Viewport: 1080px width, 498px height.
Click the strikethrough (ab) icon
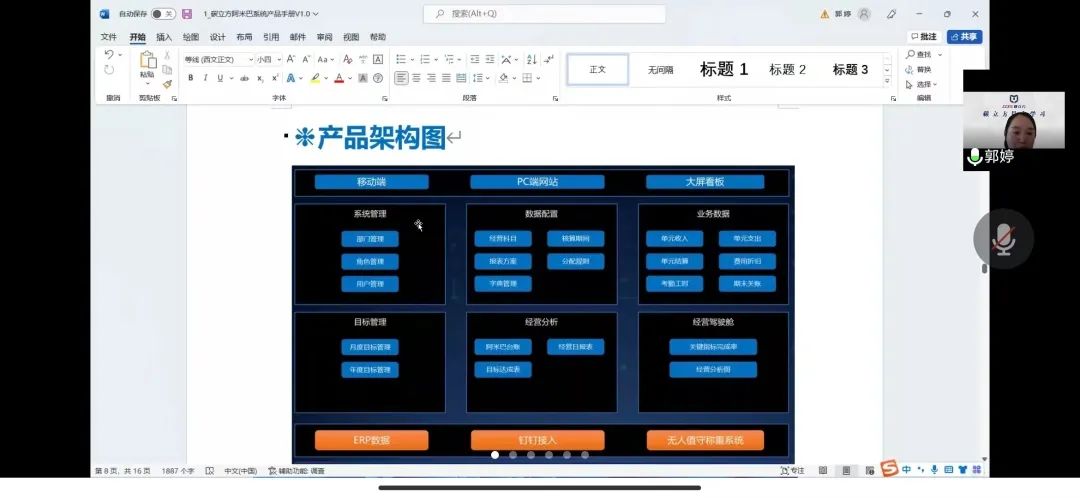point(244,78)
